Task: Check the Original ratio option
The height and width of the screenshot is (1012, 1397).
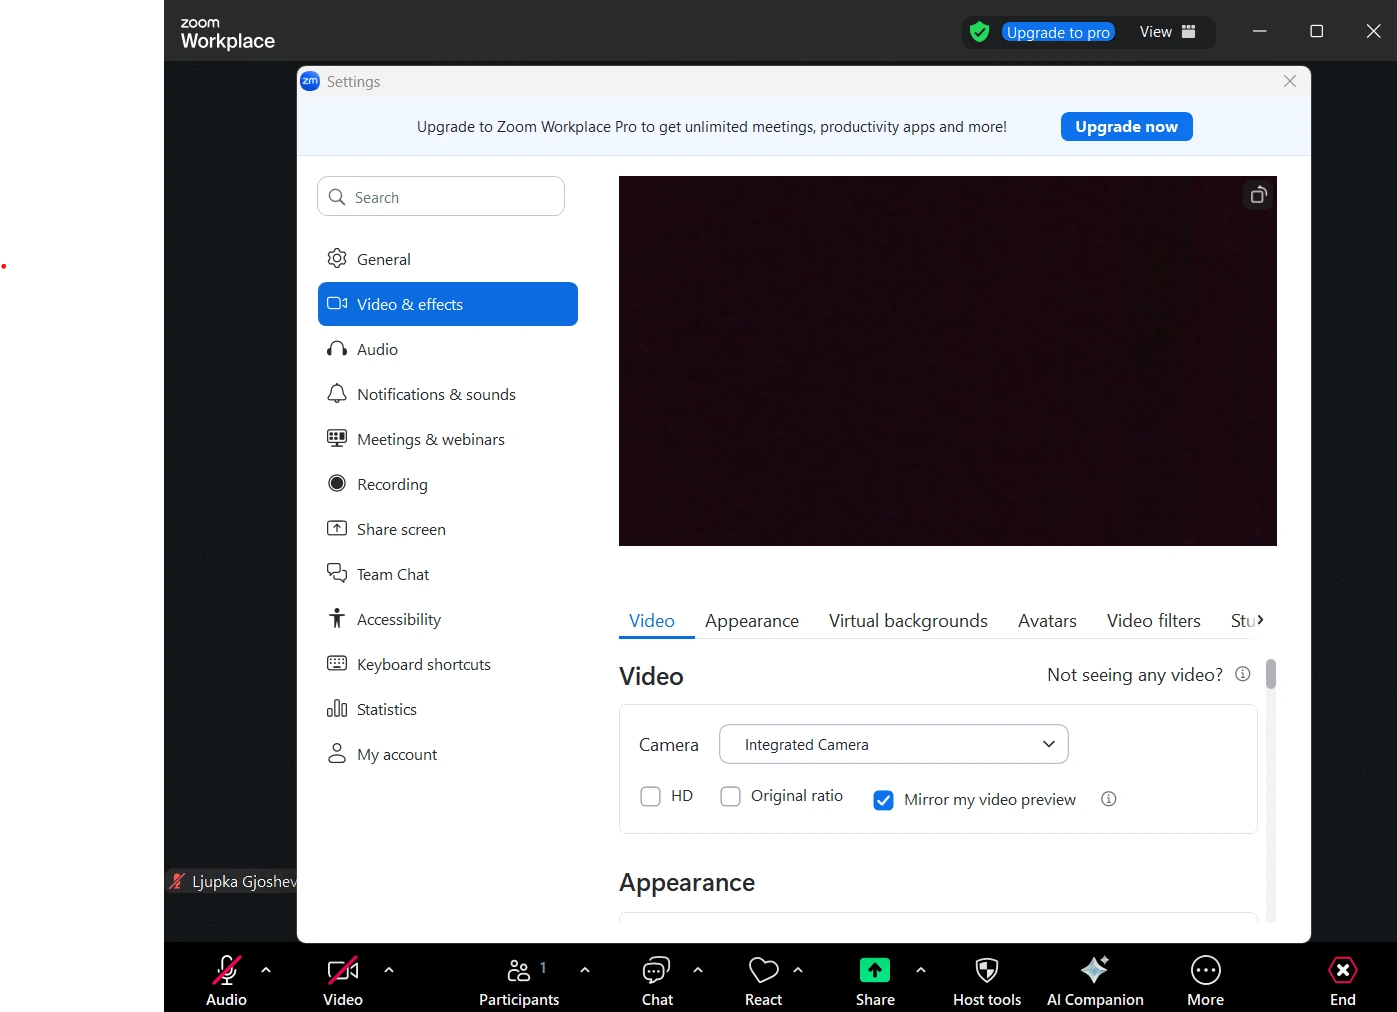Action: [730, 795]
